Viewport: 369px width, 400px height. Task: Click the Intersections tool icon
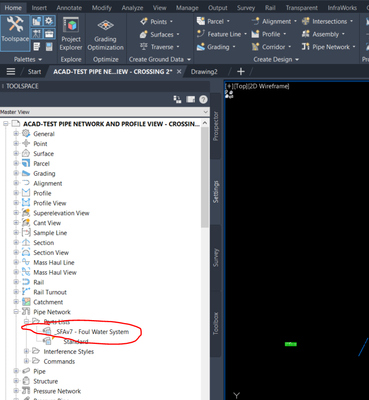click(306, 21)
